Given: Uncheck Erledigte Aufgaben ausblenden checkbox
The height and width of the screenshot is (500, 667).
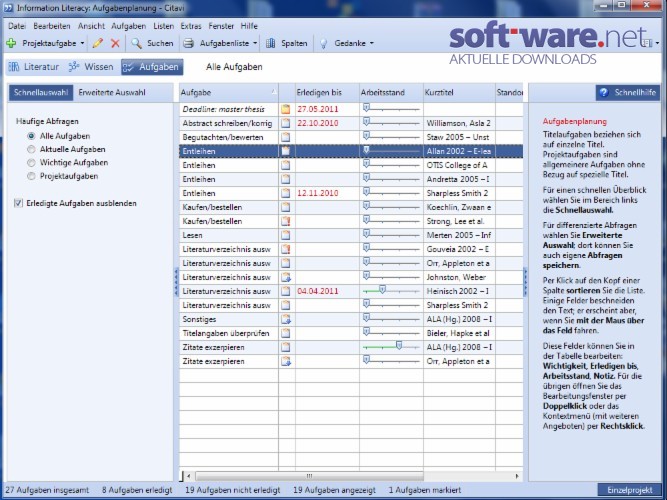Looking at the screenshot, I should tap(18, 203).
